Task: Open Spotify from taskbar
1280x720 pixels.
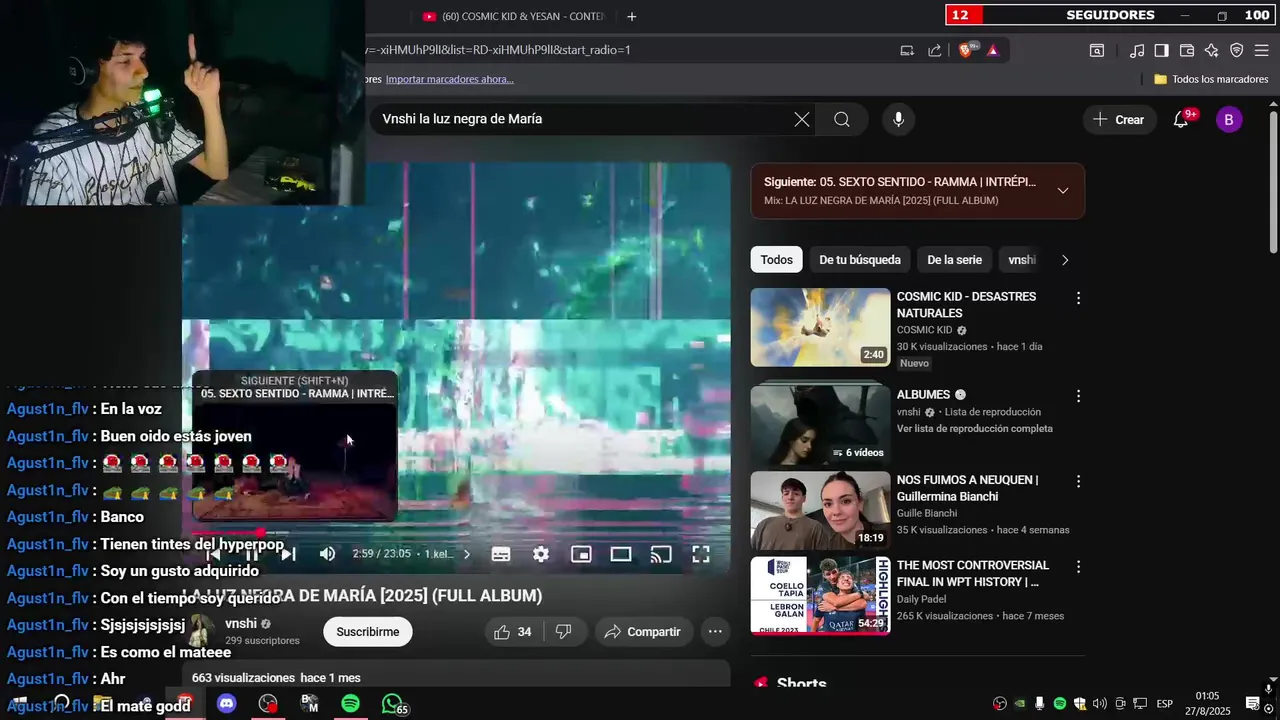Action: (x=350, y=704)
